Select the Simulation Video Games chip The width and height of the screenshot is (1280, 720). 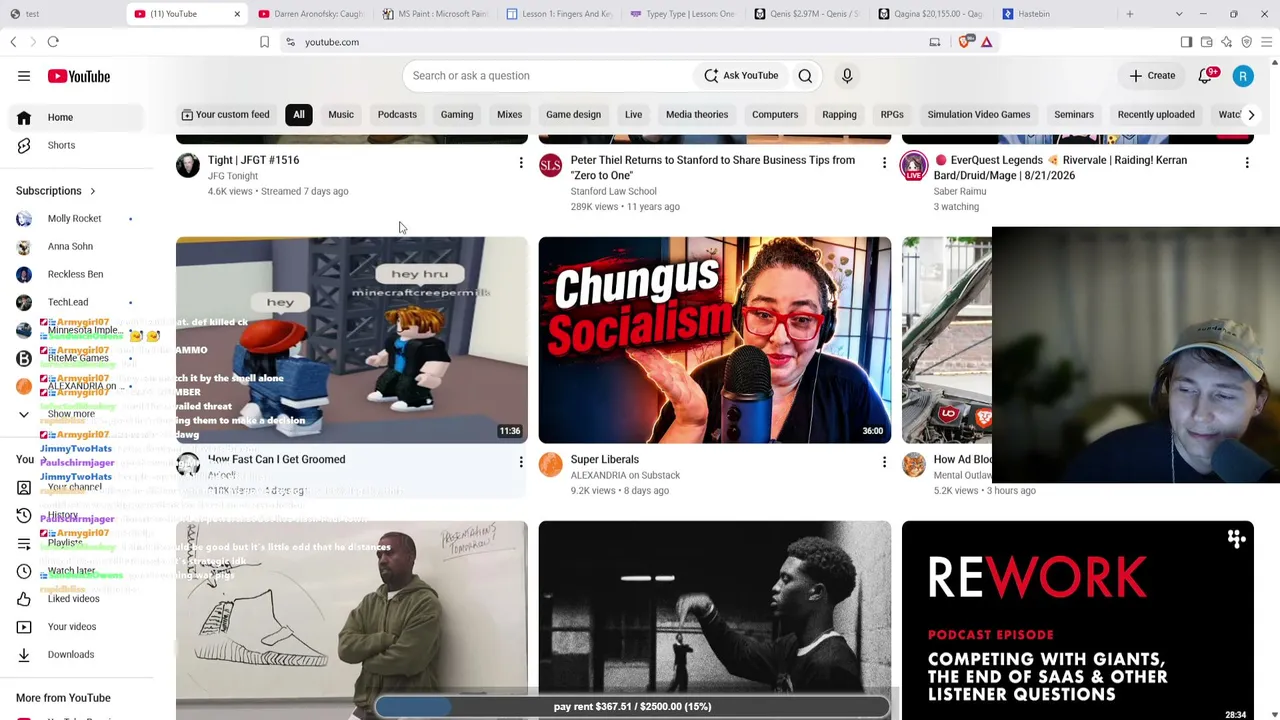(979, 115)
